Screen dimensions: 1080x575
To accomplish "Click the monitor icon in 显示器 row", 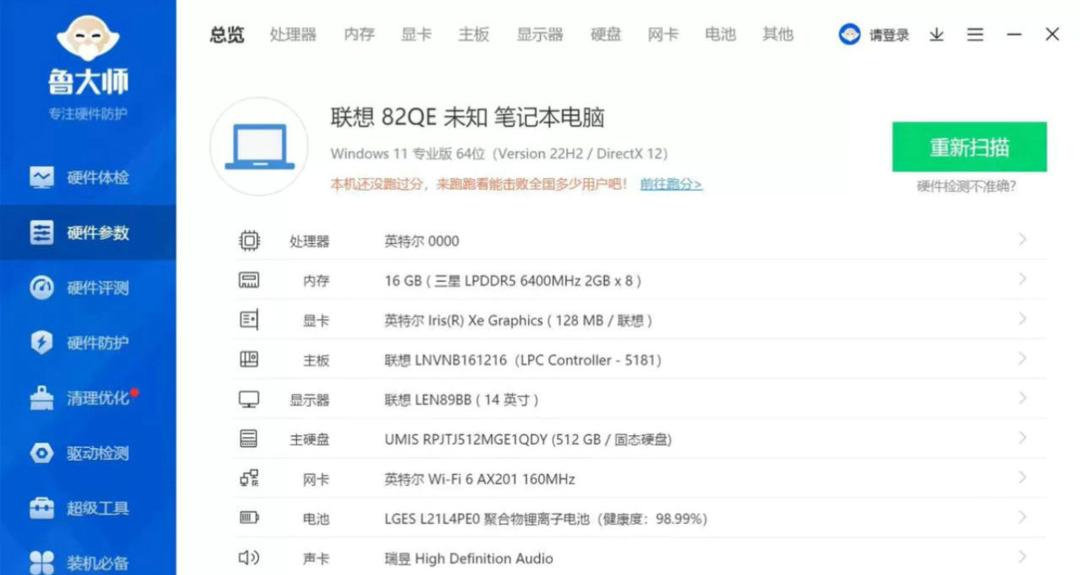I will click(x=249, y=399).
